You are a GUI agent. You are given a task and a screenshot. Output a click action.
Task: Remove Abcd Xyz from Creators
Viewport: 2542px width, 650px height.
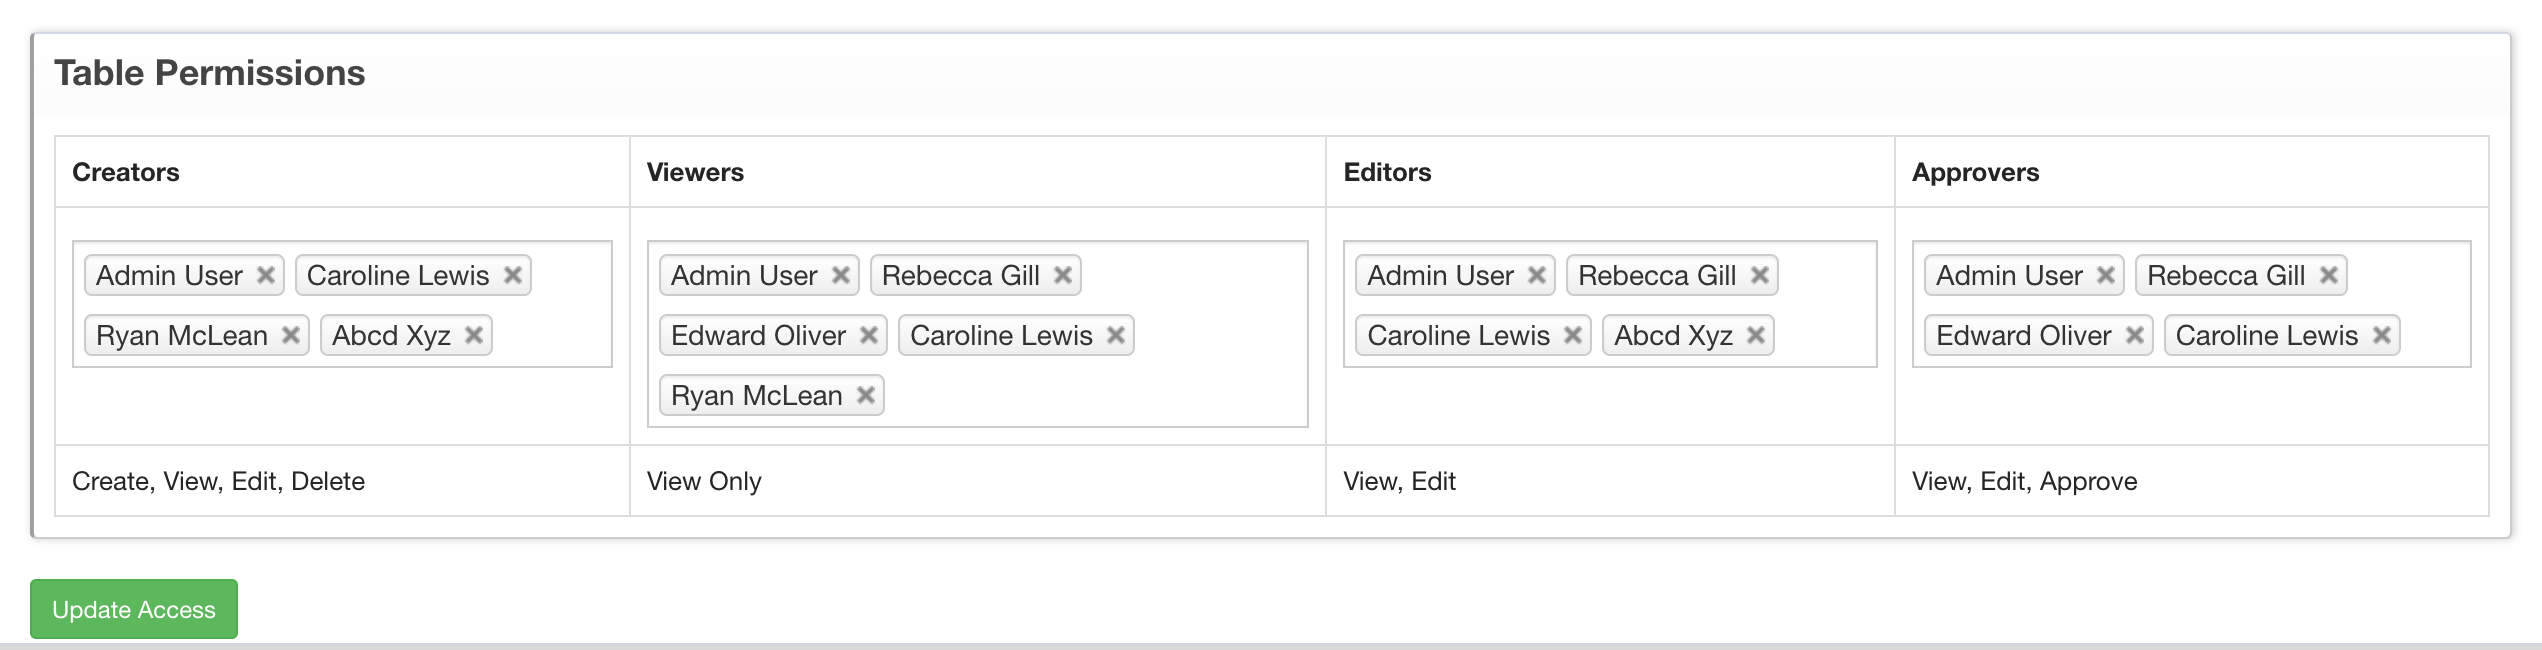pyautogui.click(x=474, y=335)
